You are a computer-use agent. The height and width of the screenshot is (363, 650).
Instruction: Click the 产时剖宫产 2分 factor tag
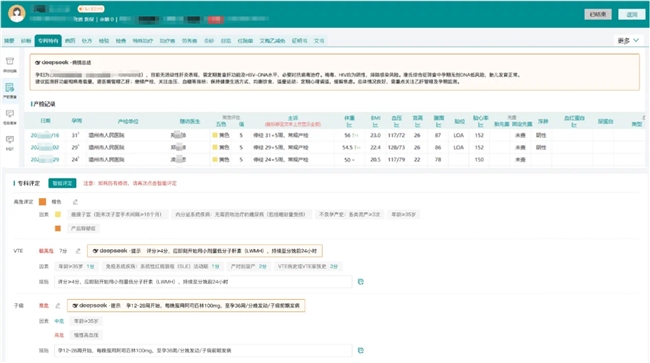[x=248, y=266]
